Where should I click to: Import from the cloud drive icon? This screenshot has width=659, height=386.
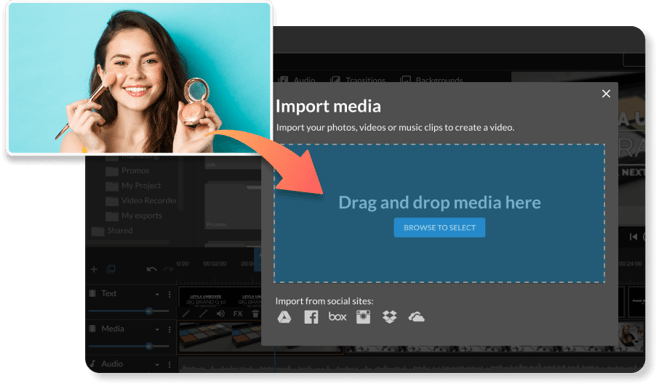[x=416, y=317]
